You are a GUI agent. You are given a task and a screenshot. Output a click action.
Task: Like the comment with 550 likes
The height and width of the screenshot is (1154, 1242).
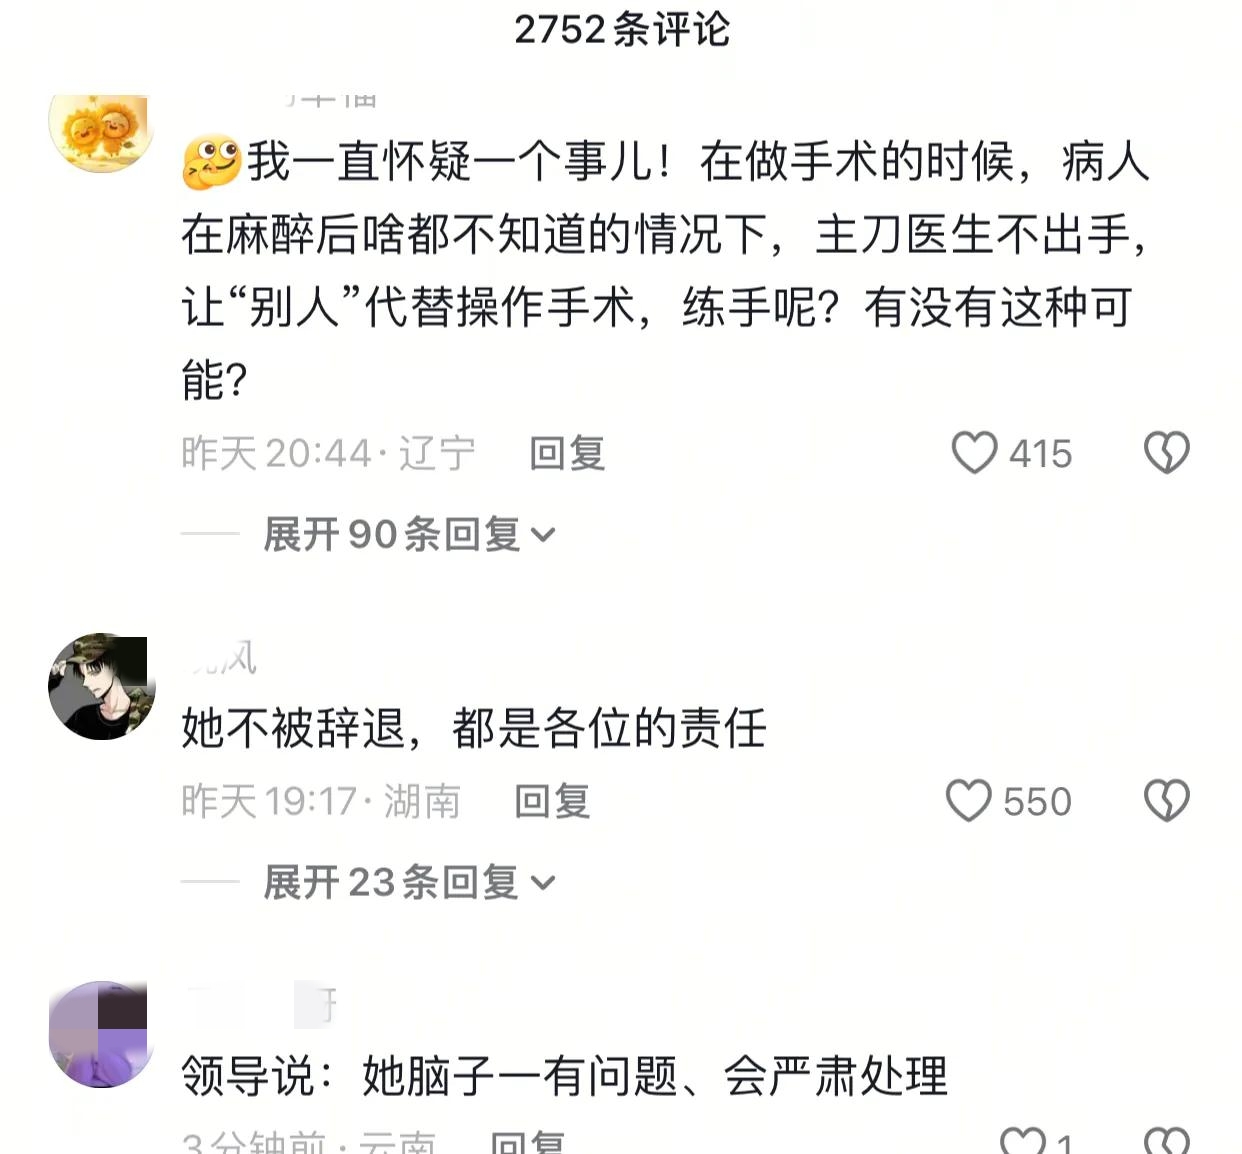click(969, 801)
